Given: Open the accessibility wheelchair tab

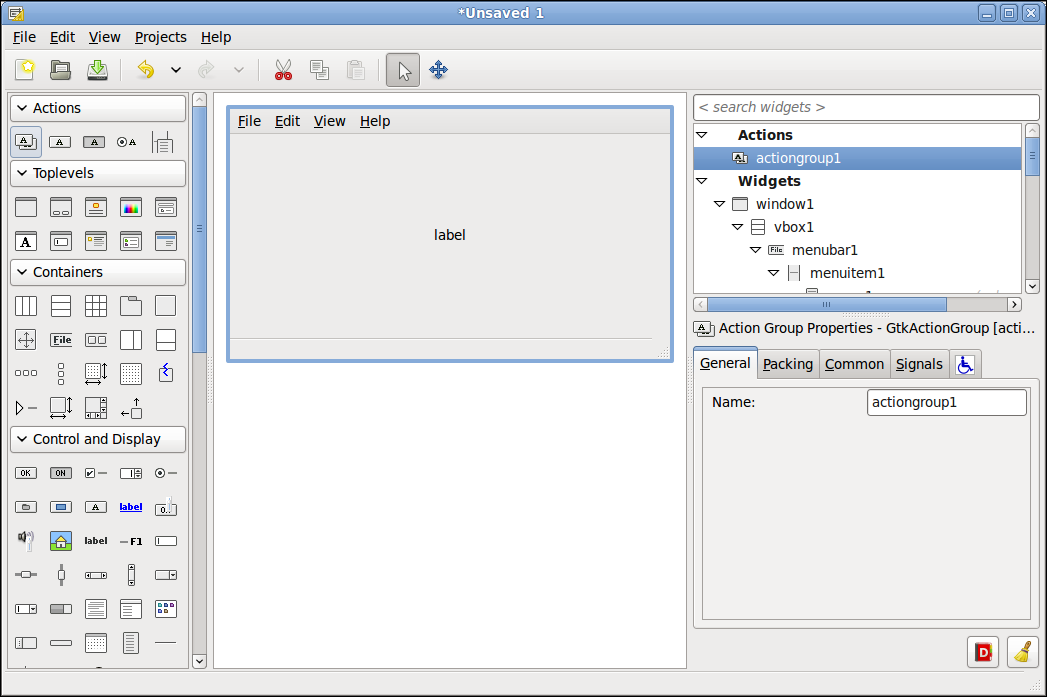Looking at the screenshot, I should coord(965,365).
